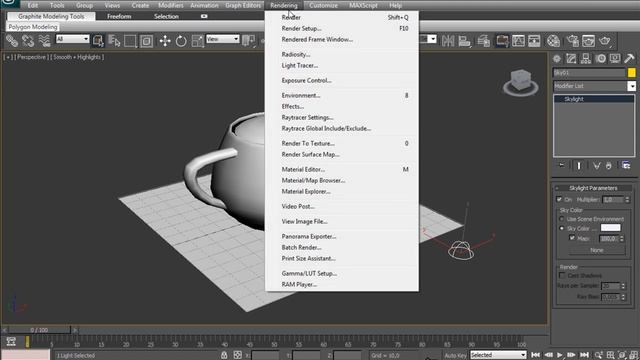This screenshot has width=640, height=360.
Task: Click Pin Stack icon under modifier list
Action: [562, 165]
